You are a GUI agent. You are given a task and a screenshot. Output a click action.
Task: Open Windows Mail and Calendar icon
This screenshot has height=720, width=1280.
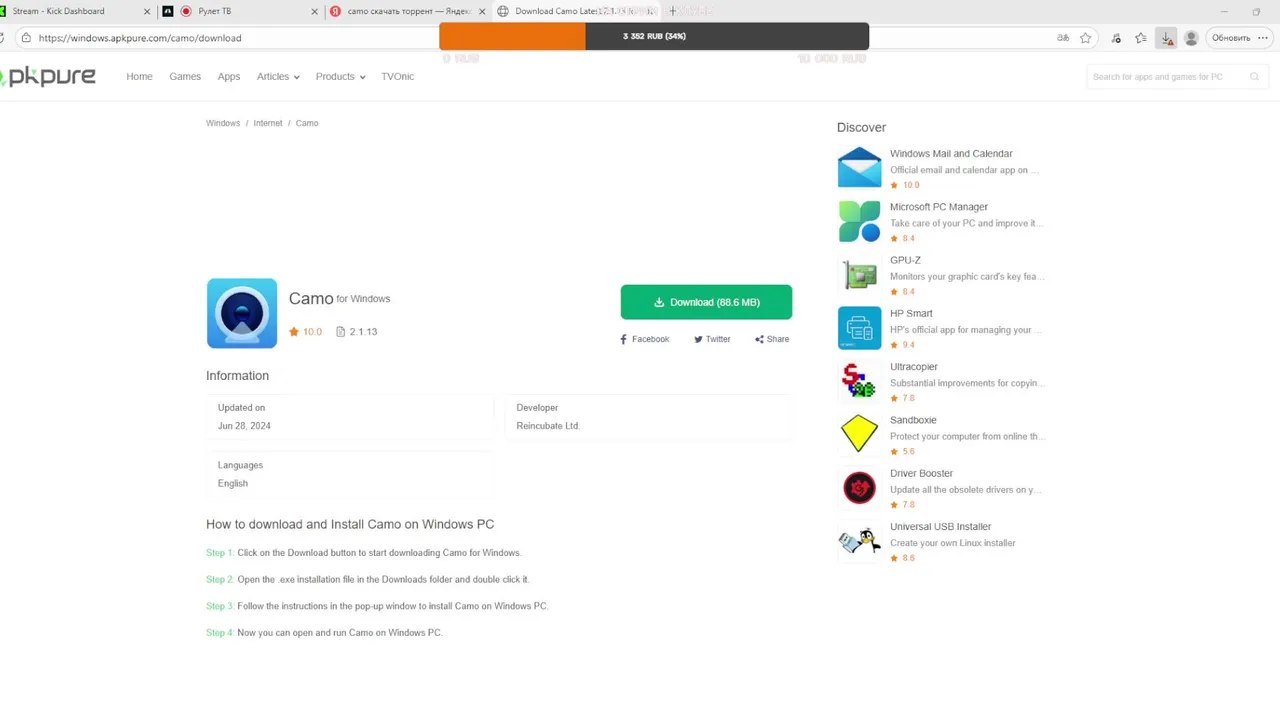pyautogui.click(x=859, y=168)
